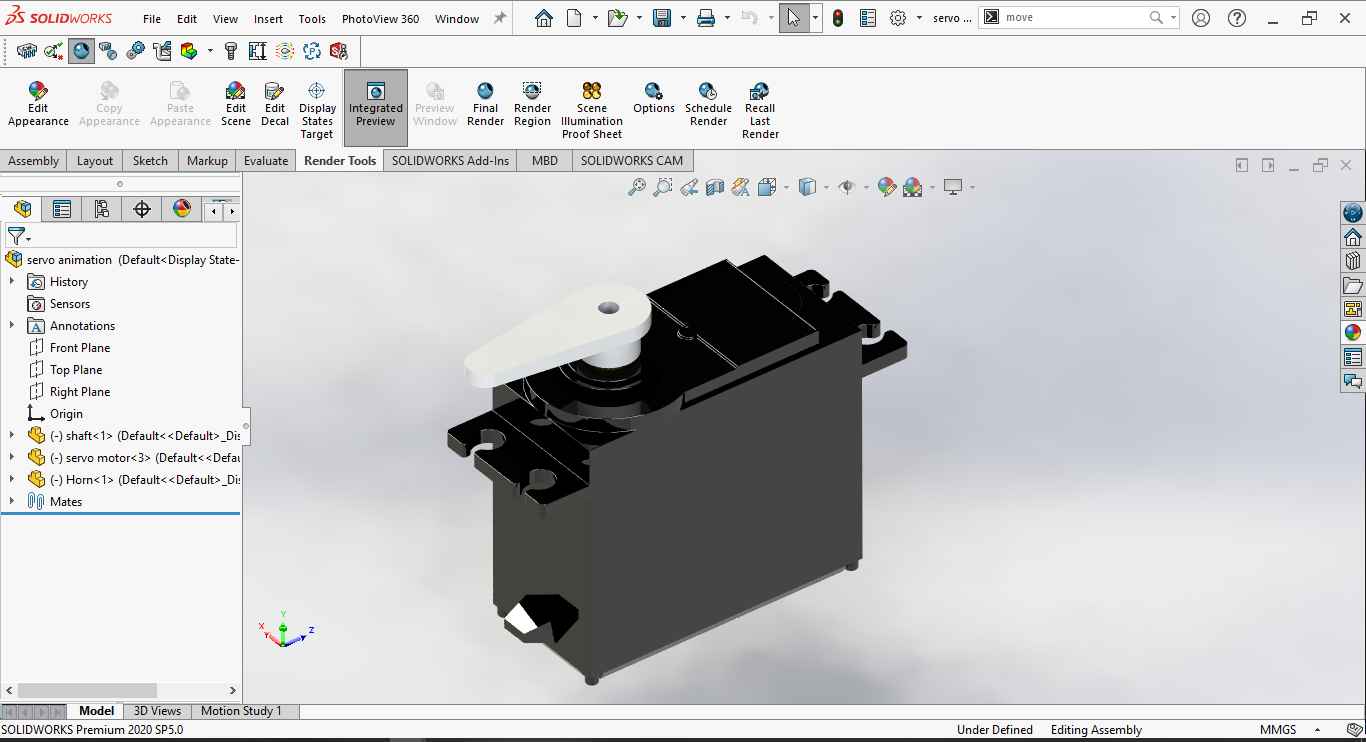This screenshot has height=742, width=1366.
Task: Open the Motion Study 1 tab
Action: (x=241, y=711)
